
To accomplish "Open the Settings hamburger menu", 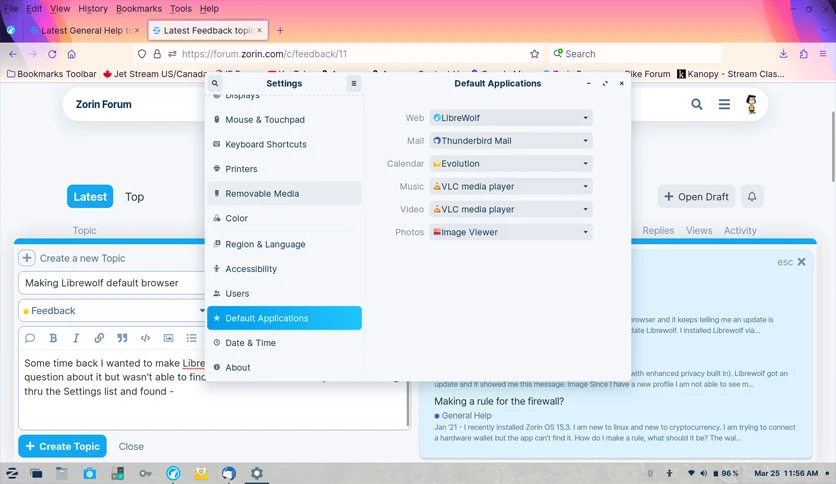I will coord(353,83).
